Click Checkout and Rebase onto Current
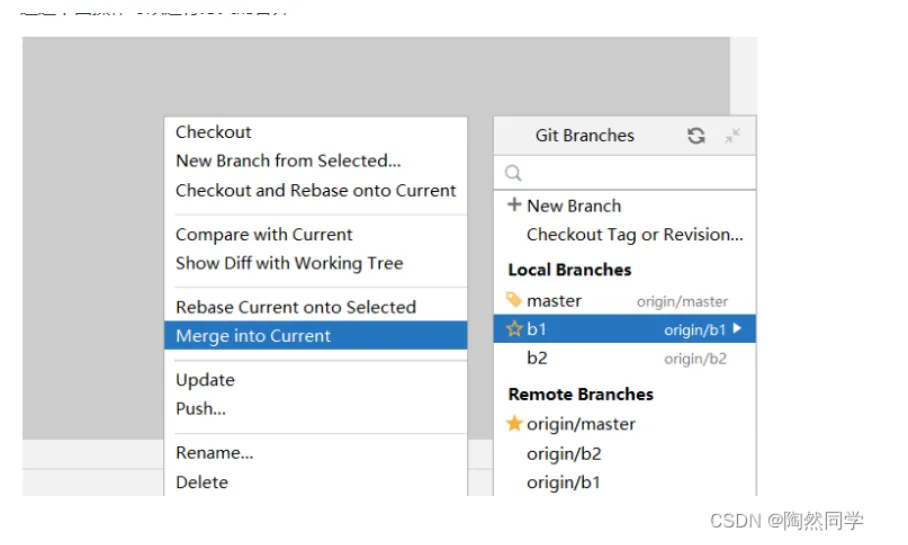Image resolution: width=908 pixels, height=545 pixels. [315, 190]
